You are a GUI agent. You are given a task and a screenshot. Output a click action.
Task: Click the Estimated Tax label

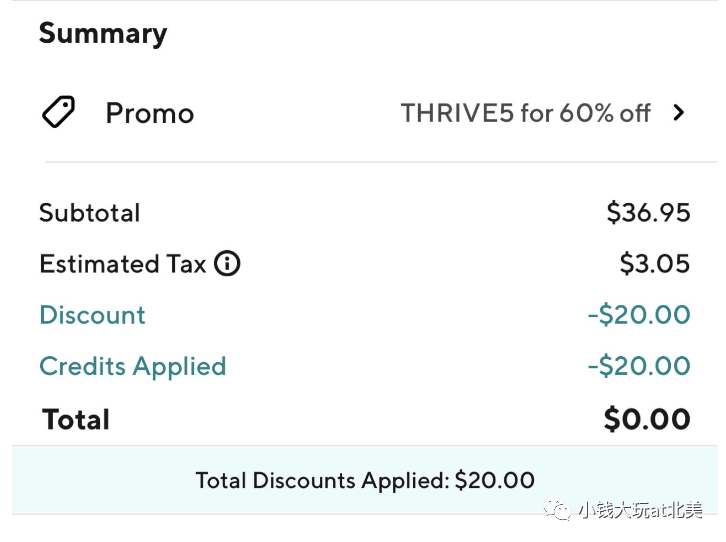pyautogui.click(x=123, y=264)
